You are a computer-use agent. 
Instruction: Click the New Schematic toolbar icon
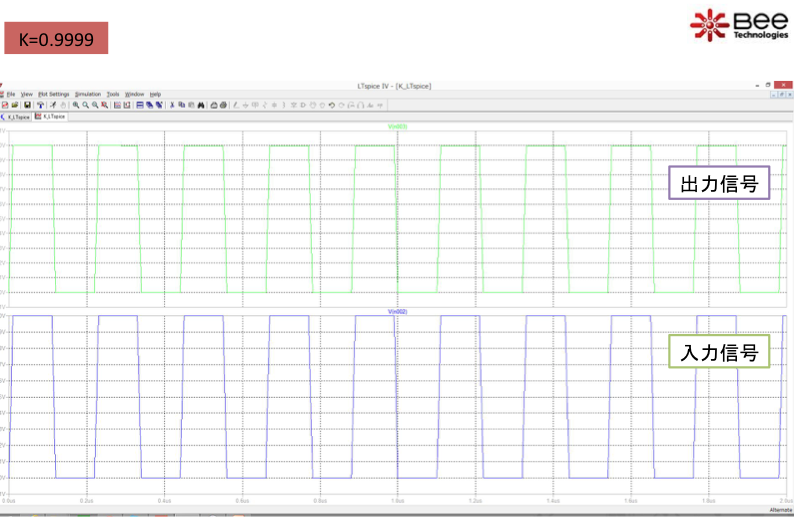click(4, 104)
